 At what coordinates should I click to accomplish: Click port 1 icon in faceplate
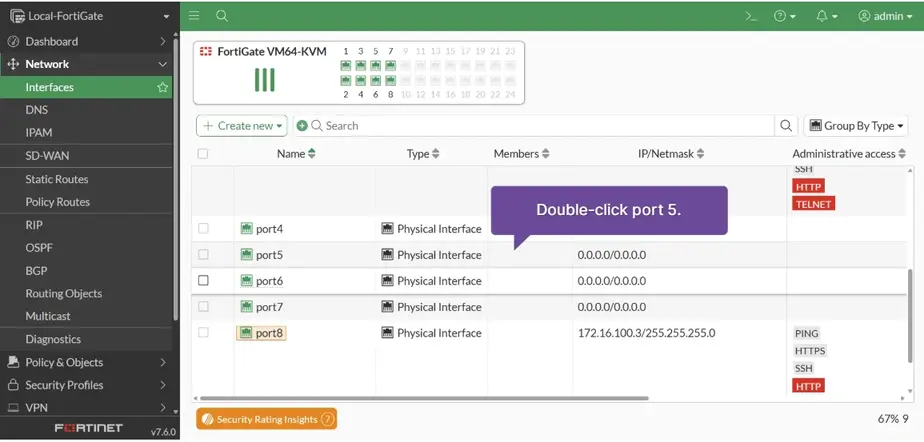346,65
